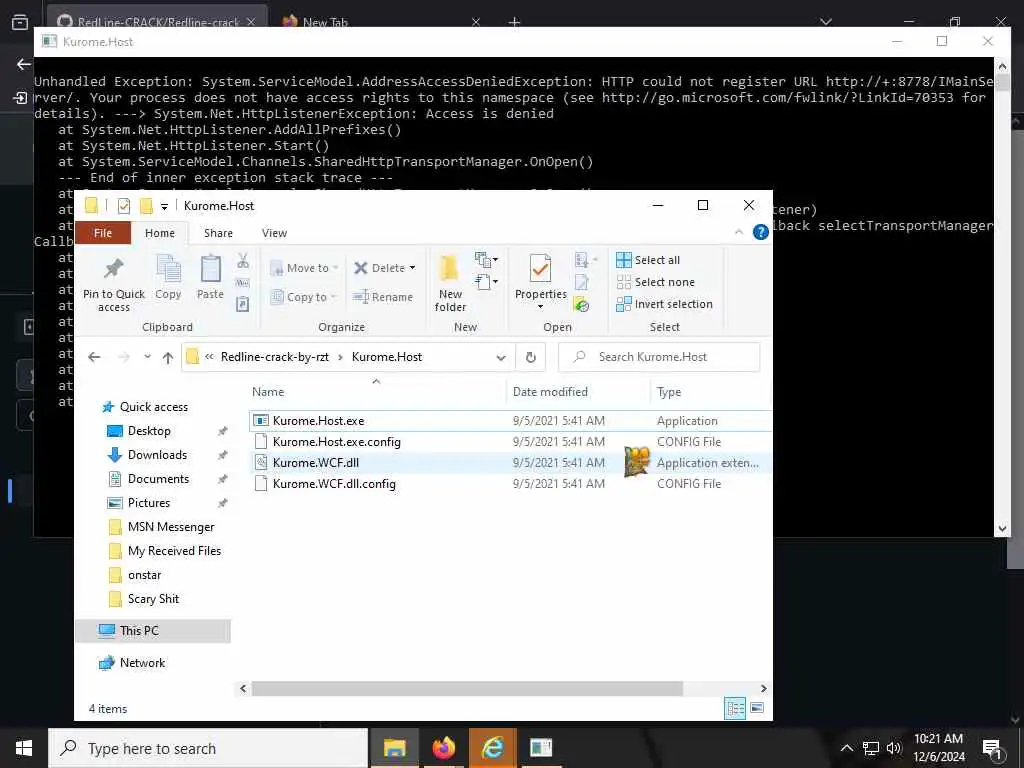Screen dimensions: 1024x768
Task: Switch to Large icons view toggle
Action: pyautogui.click(x=757, y=708)
